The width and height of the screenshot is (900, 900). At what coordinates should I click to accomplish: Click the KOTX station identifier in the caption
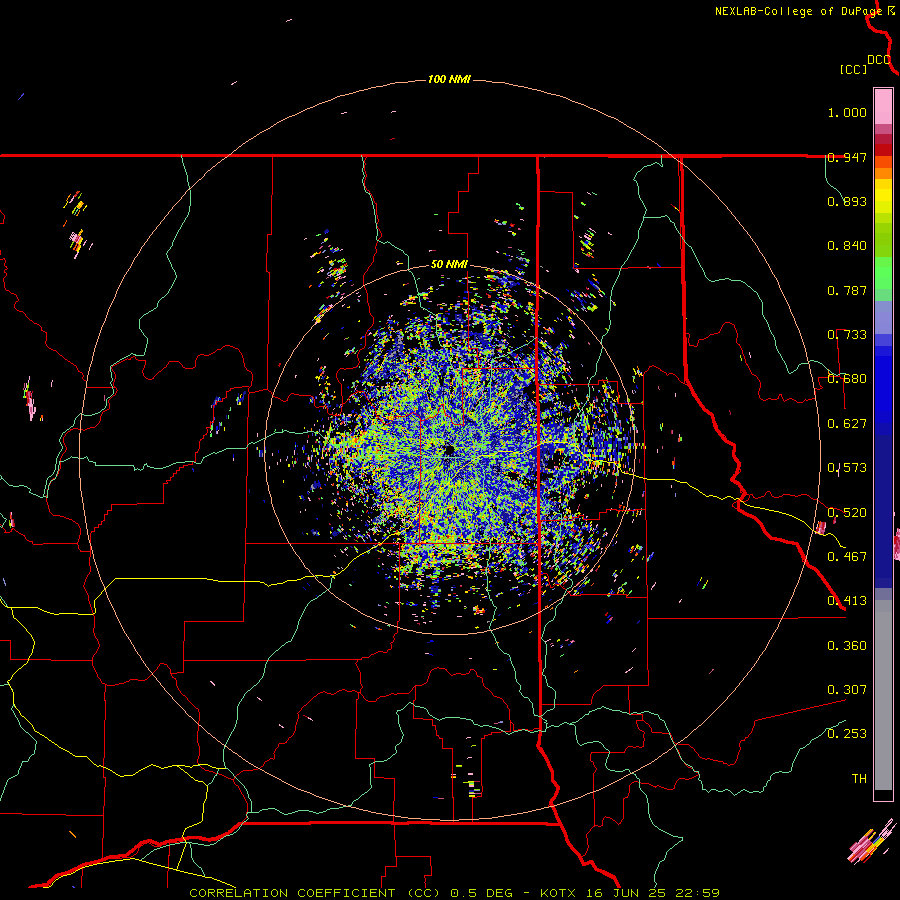[557, 893]
